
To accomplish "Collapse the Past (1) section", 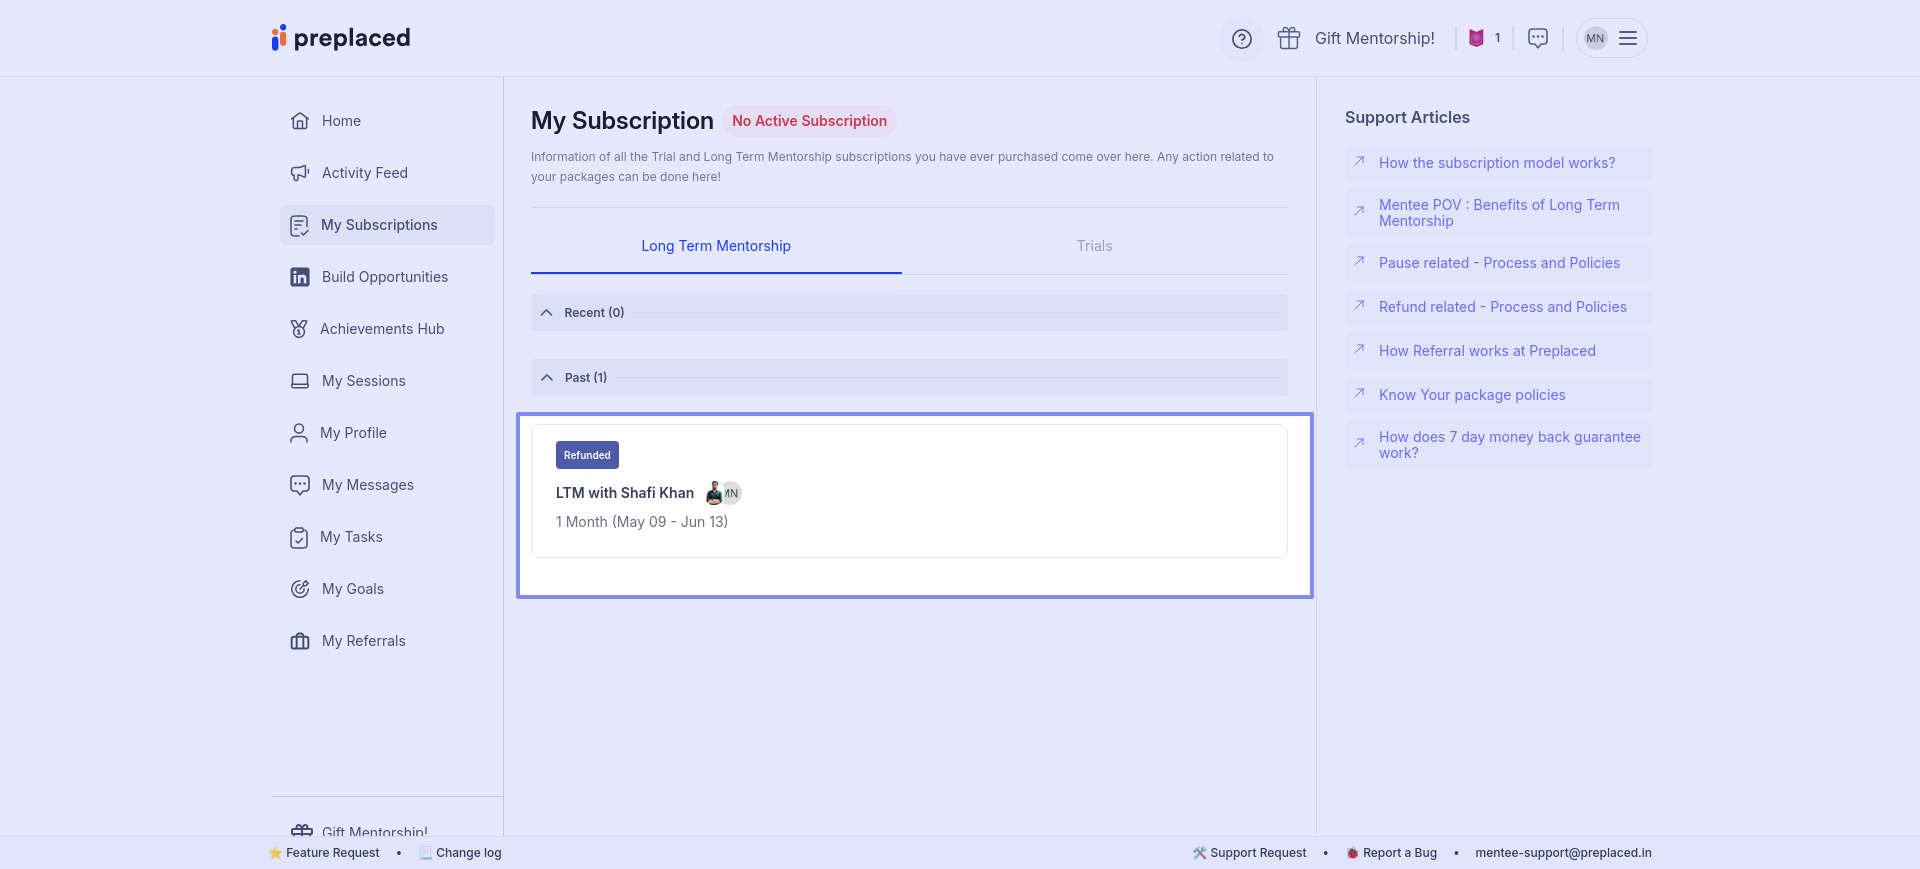I will coord(547,378).
